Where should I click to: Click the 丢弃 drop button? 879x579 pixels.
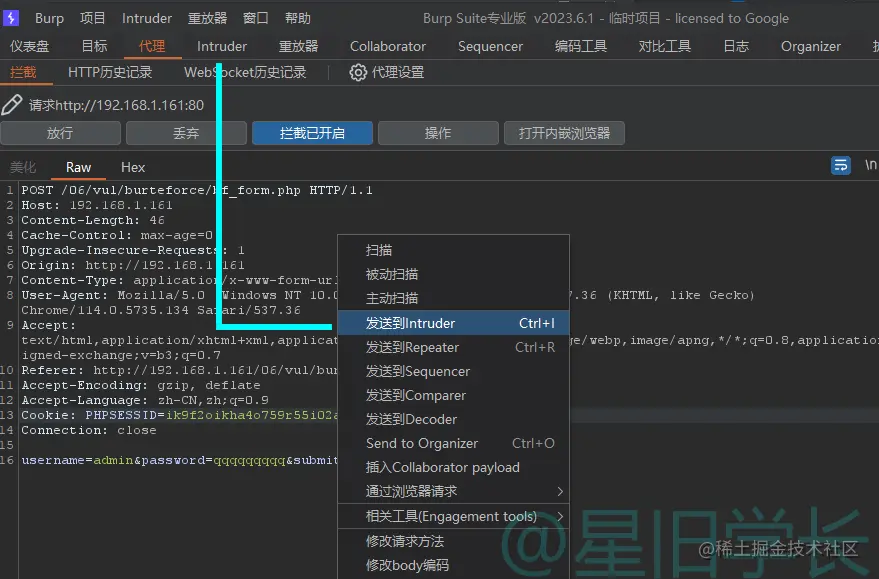tap(186, 133)
